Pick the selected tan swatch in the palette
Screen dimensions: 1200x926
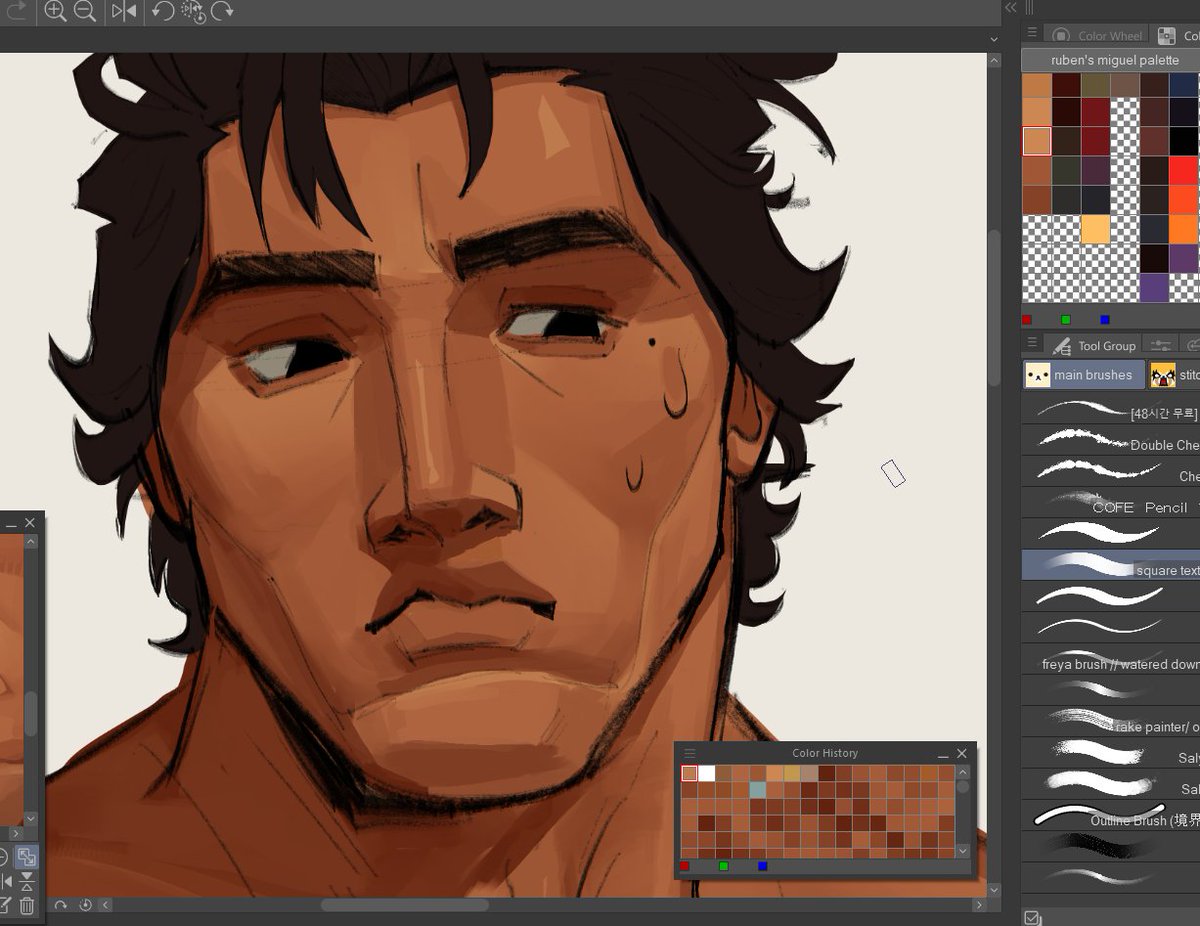[x=1037, y=141]
